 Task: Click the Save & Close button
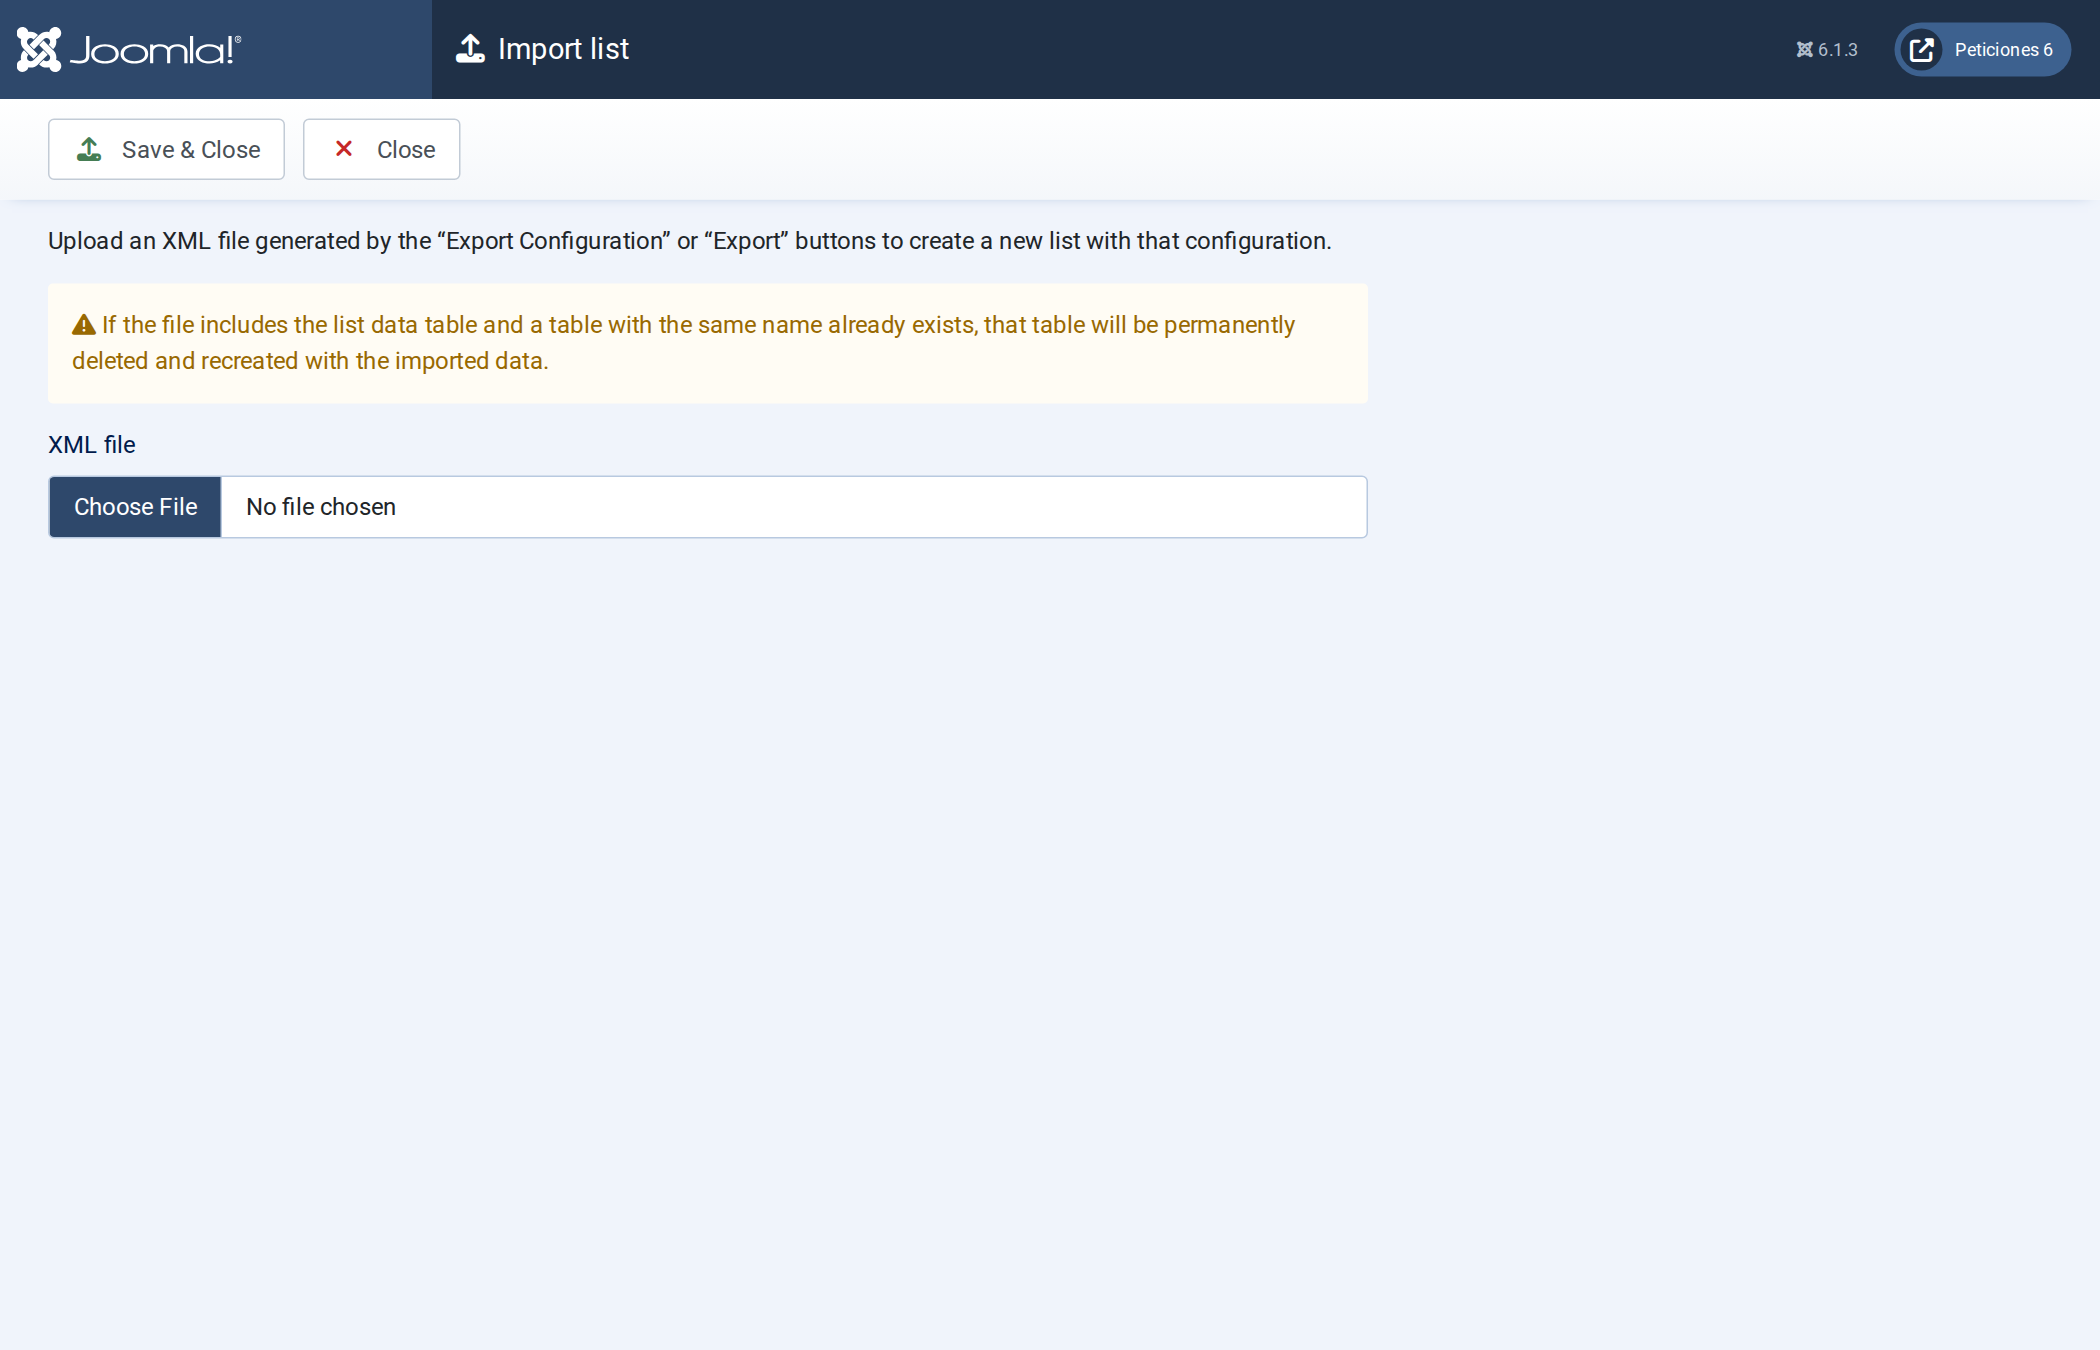click(166, 150)
